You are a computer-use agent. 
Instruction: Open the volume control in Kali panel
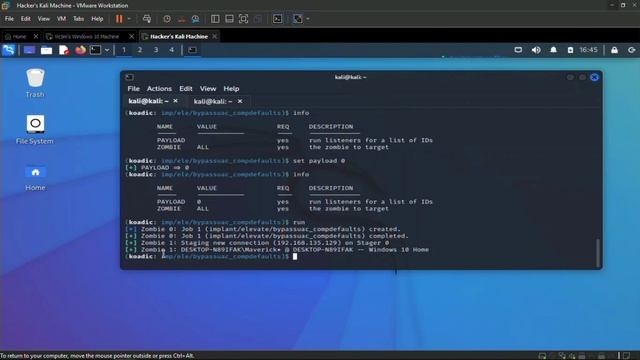[x=536, y=50]
